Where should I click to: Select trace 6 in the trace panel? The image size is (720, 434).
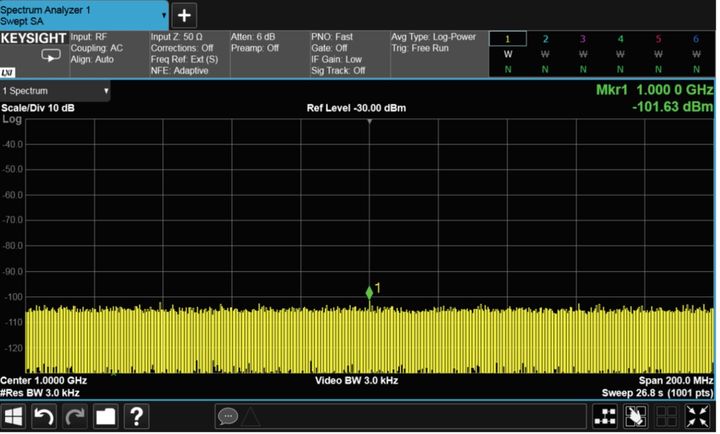pos(696,54)
